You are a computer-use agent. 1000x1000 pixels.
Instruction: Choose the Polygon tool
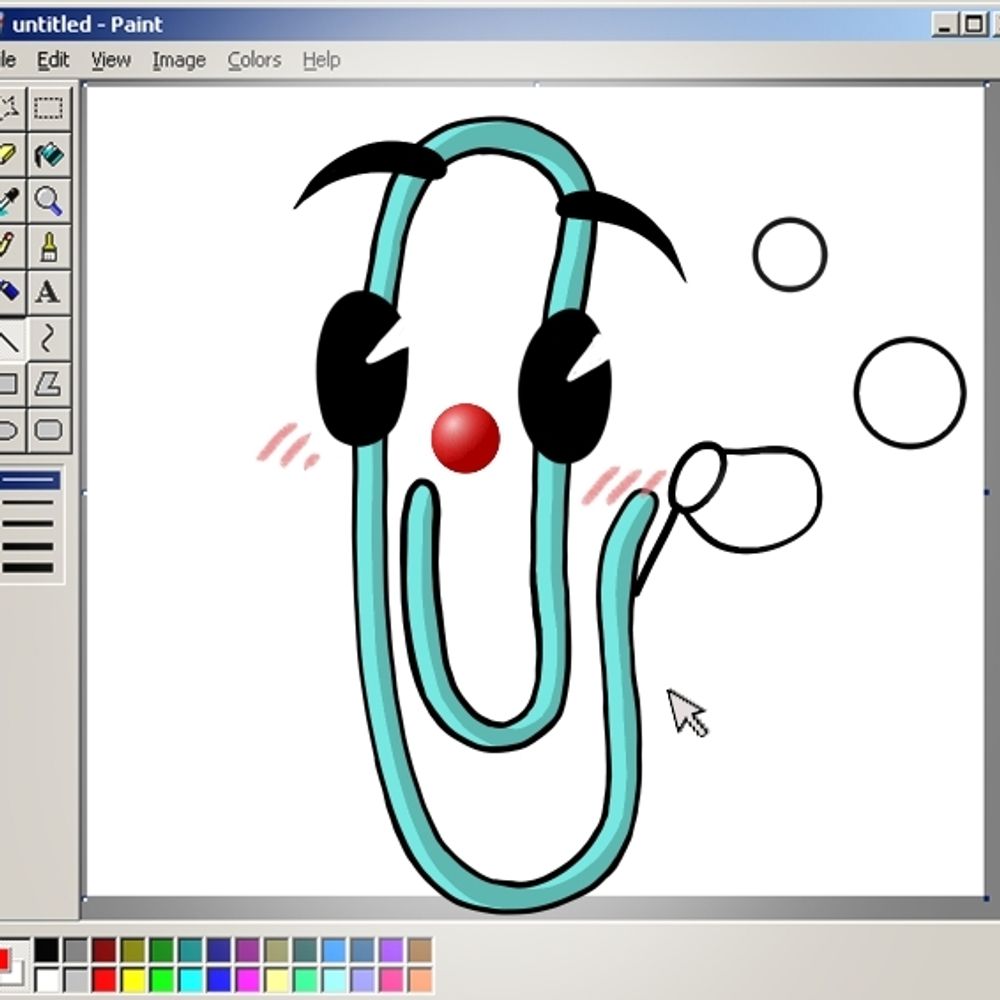(49, 385)
